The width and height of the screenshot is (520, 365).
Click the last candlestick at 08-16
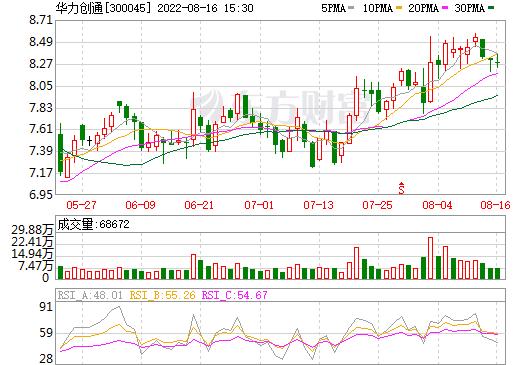(x=497, y=60)
